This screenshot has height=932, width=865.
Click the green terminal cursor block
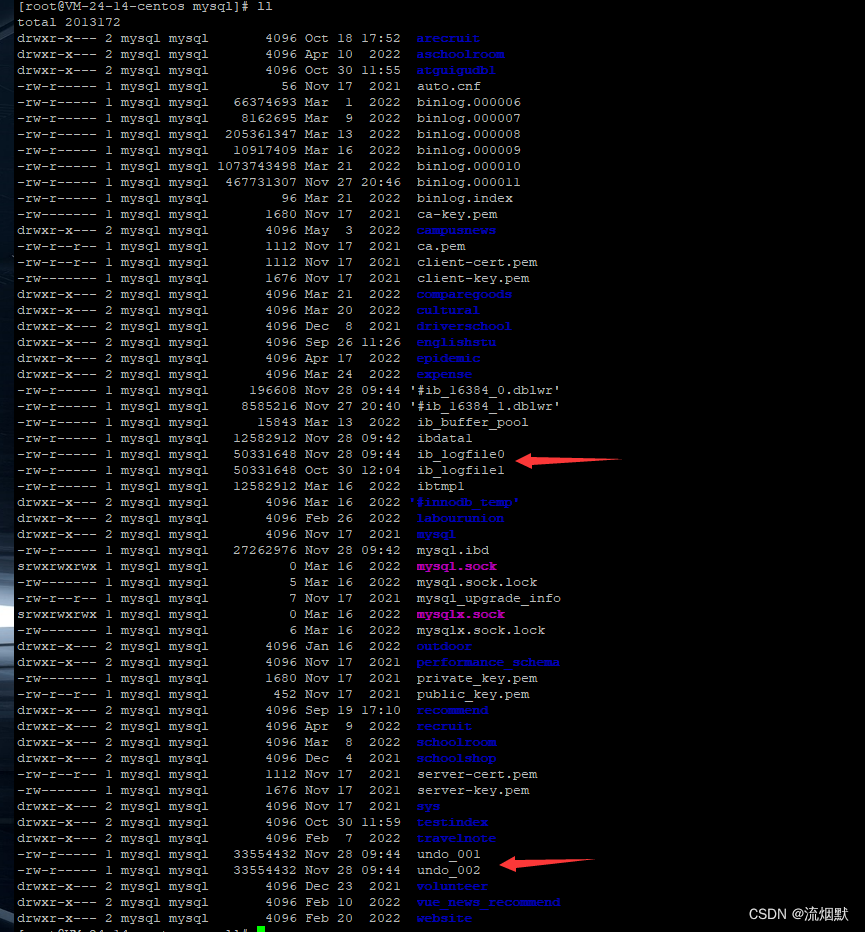pyautogui.click(x=261, y=929)
